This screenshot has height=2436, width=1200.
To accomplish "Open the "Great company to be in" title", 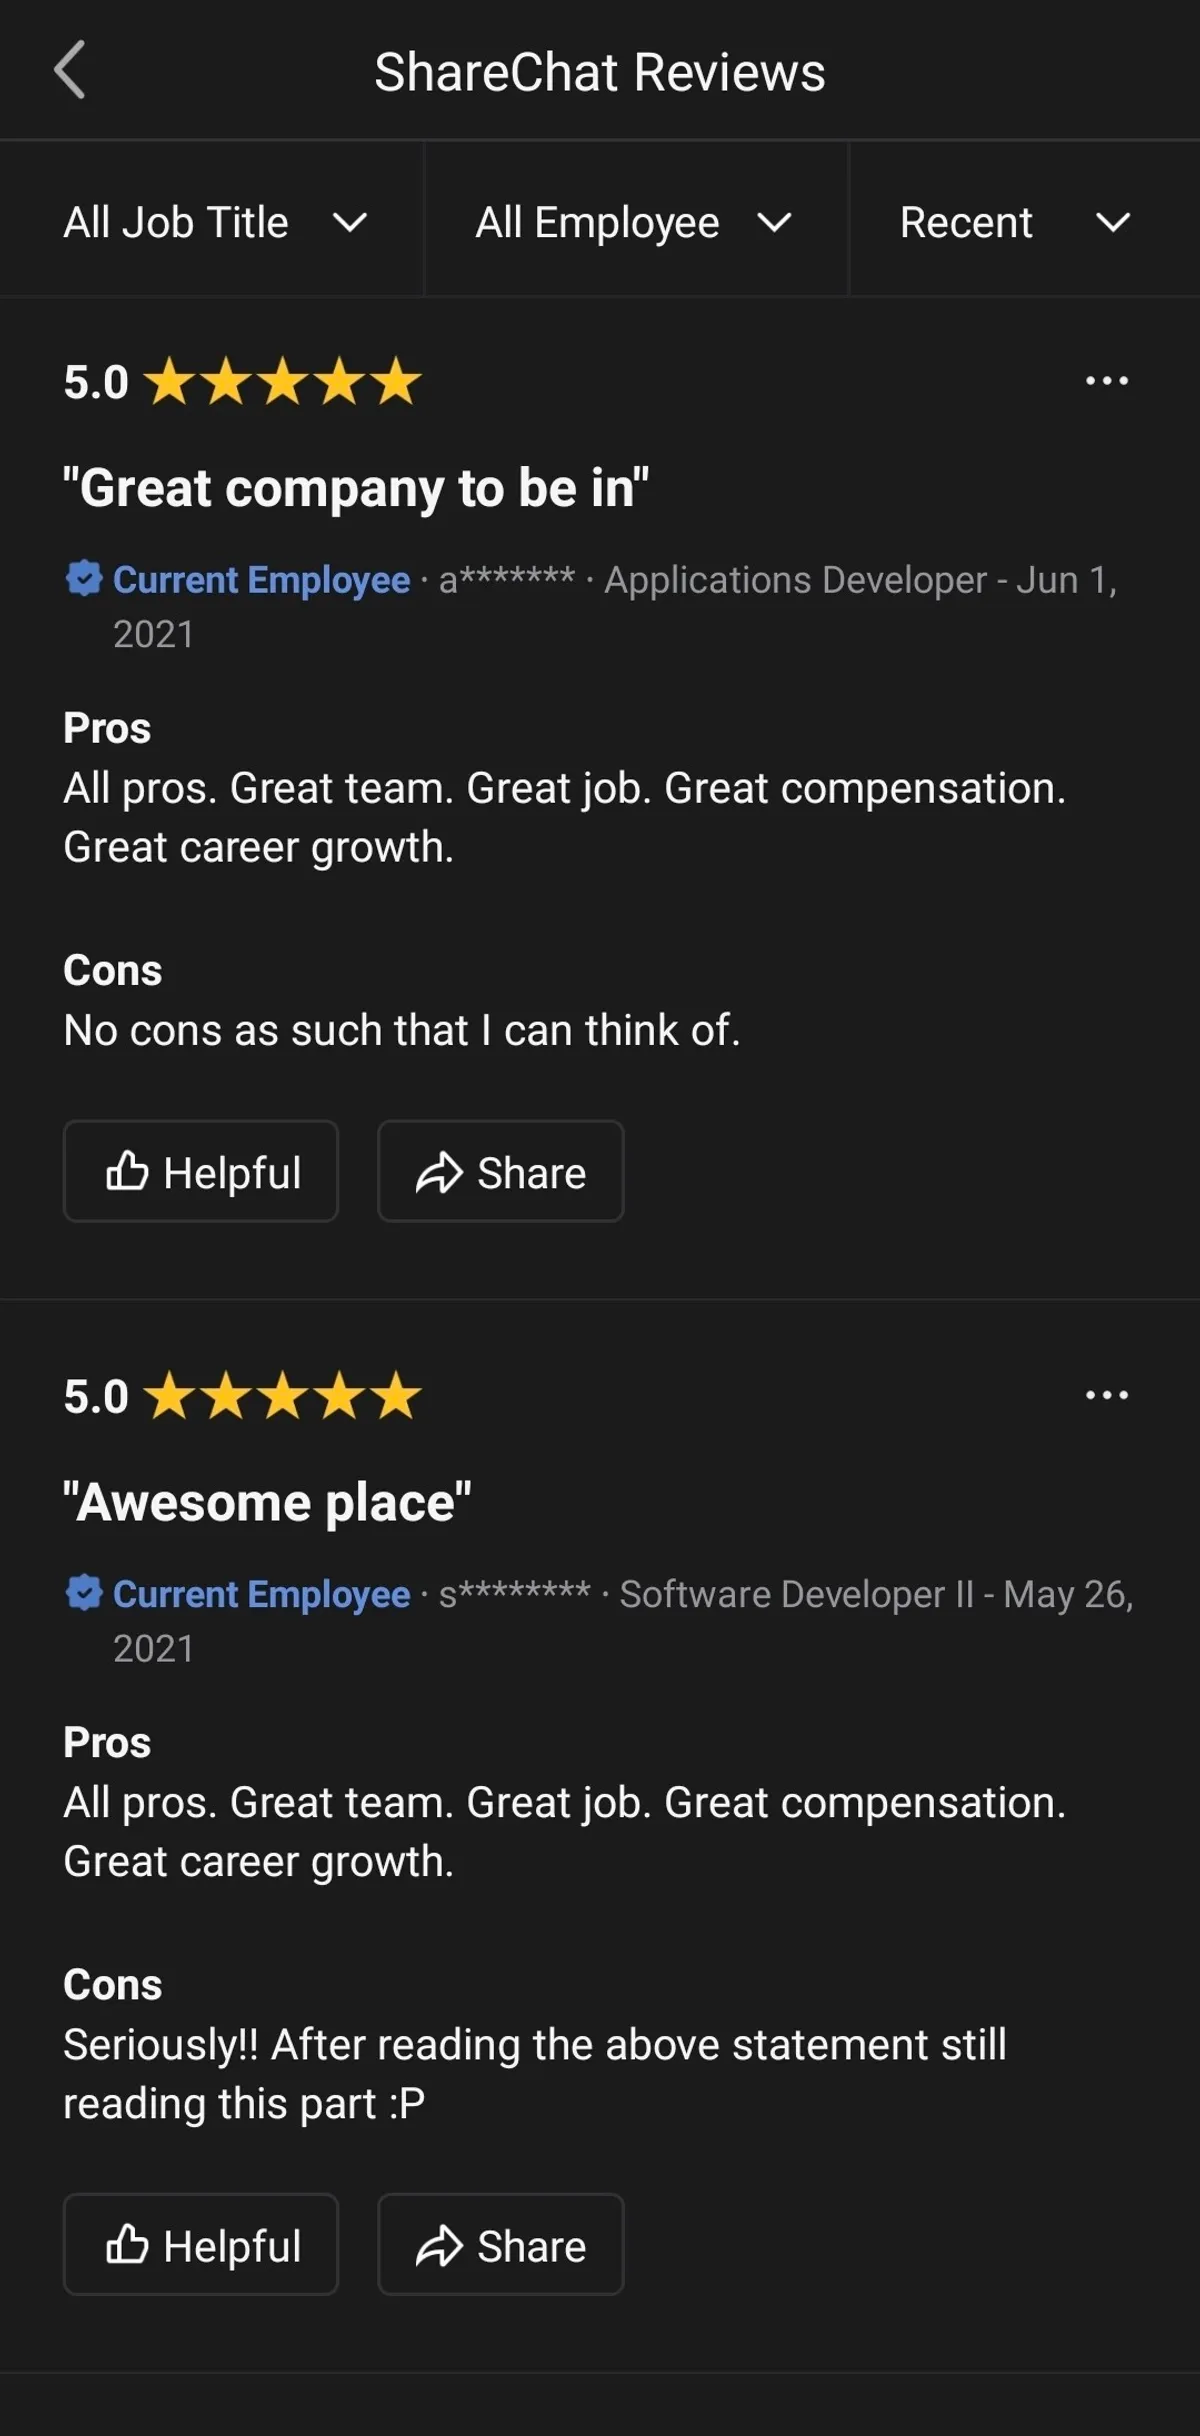I will tap(355, 489).
